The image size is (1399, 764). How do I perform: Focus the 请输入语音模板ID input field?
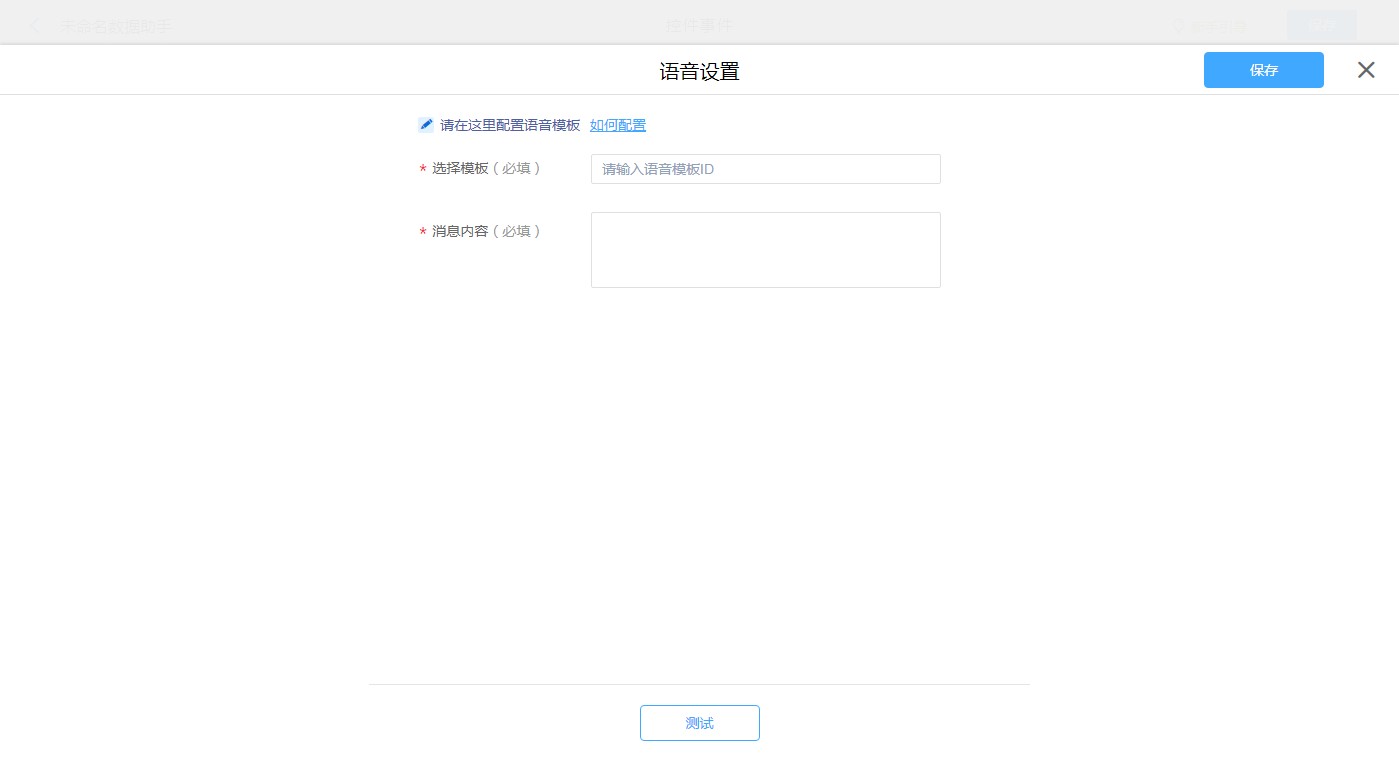point(765,169)
